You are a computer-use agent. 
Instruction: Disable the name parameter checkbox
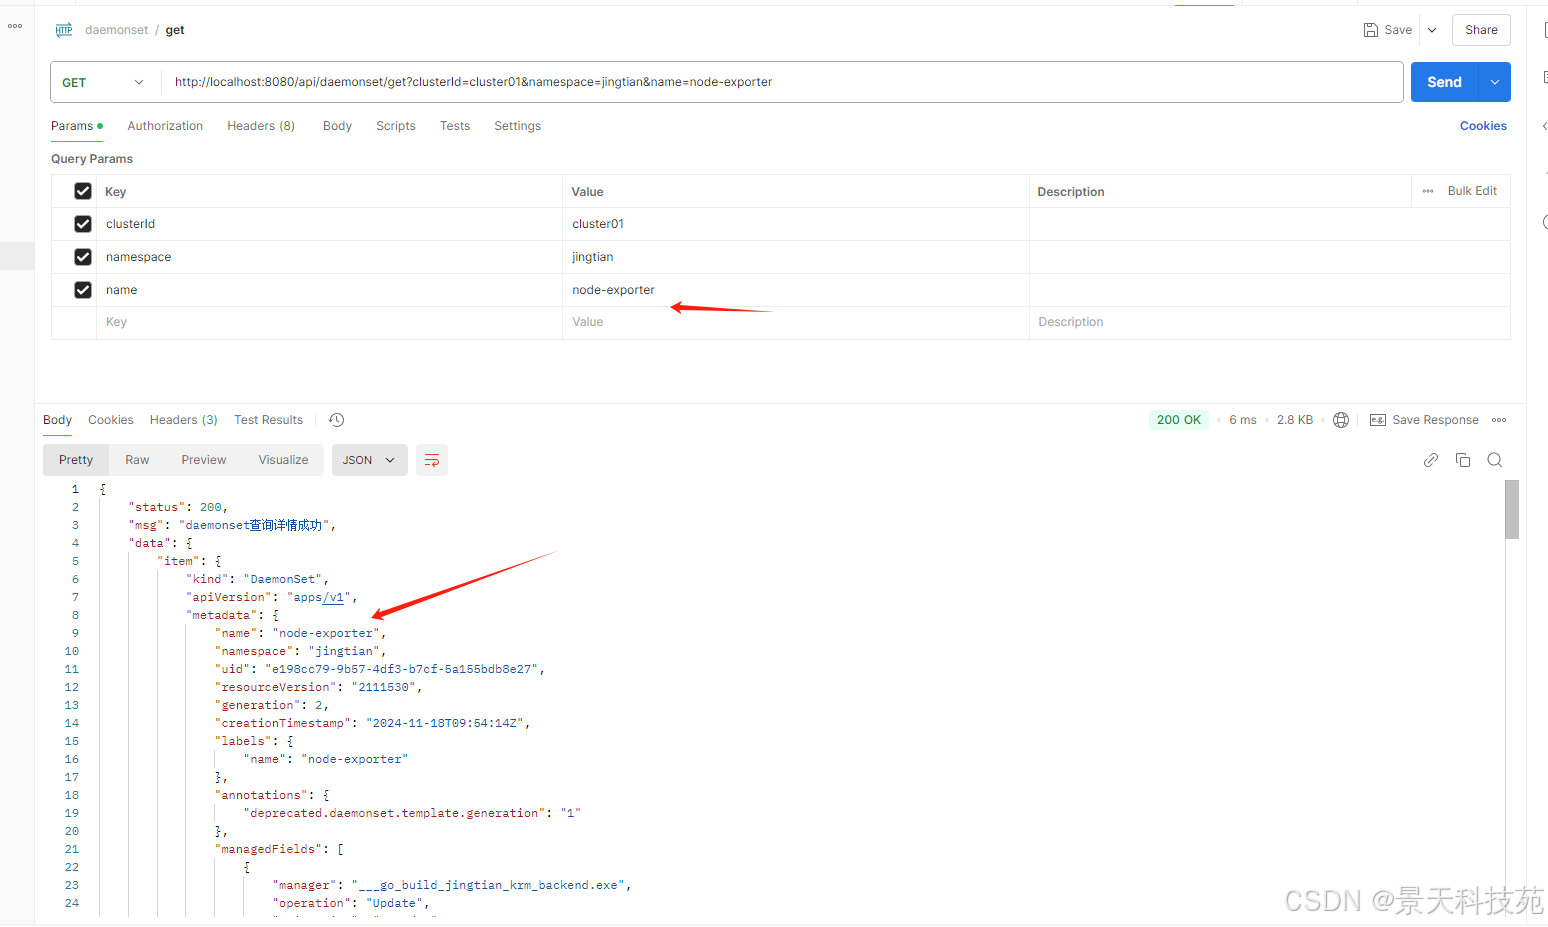pyautogui.click(x=83, y=290)
